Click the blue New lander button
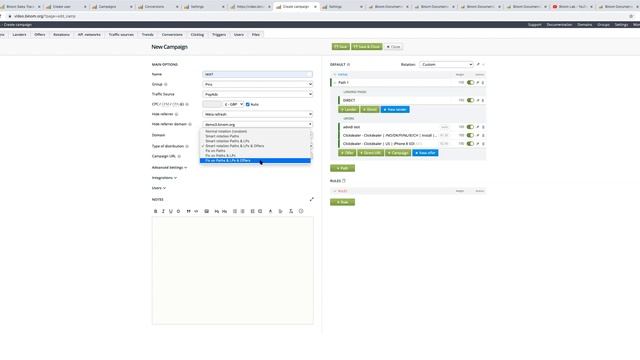The width and height of the screenshot is (640, 360). coord(395,109)
